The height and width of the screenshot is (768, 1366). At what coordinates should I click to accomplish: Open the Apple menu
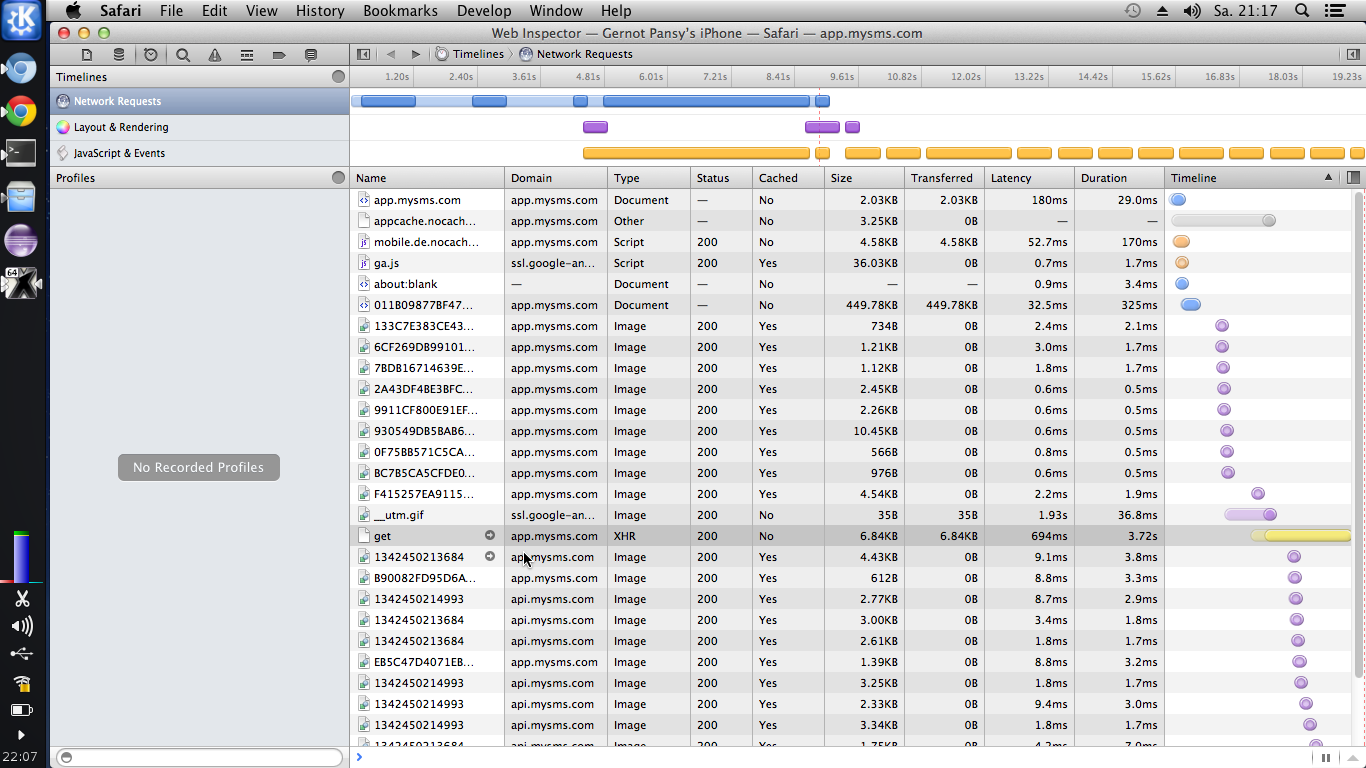coord(73,11)
